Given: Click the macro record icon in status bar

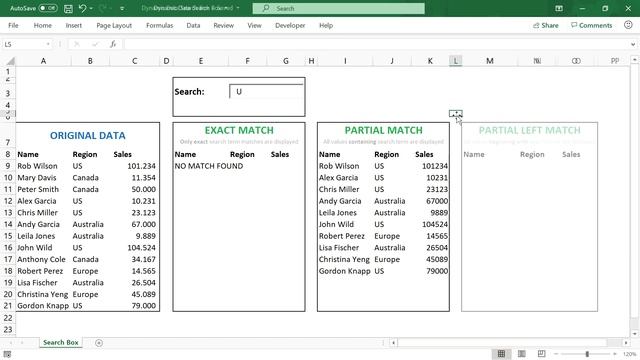Looking at the screenshot, I should click(7, 354).
